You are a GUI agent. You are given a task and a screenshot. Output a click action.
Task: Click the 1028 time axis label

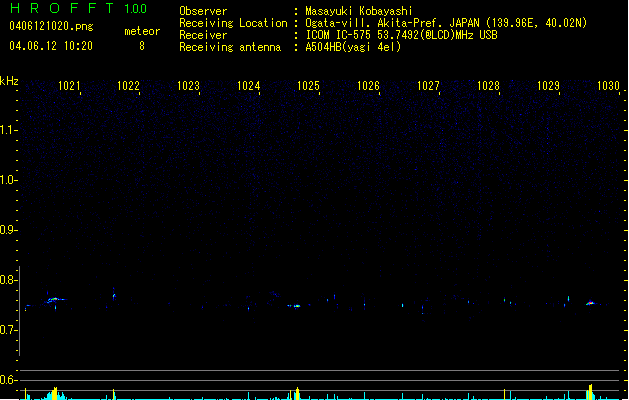tap(488, 86)
